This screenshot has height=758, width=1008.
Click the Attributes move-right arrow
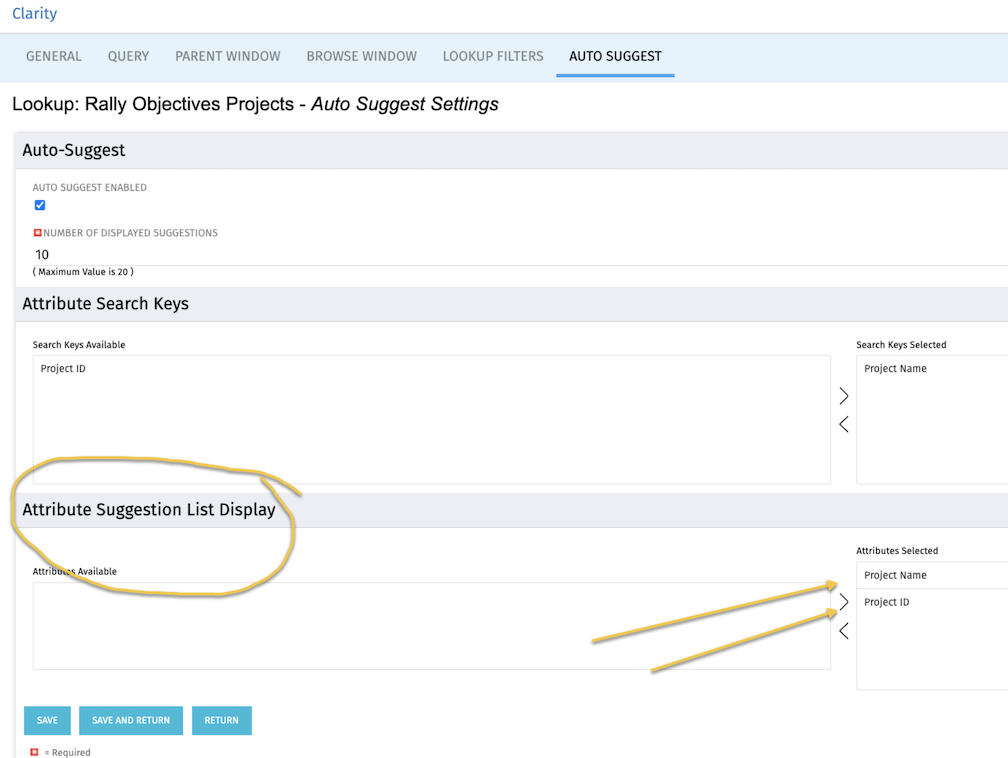(x=844, y=602)
